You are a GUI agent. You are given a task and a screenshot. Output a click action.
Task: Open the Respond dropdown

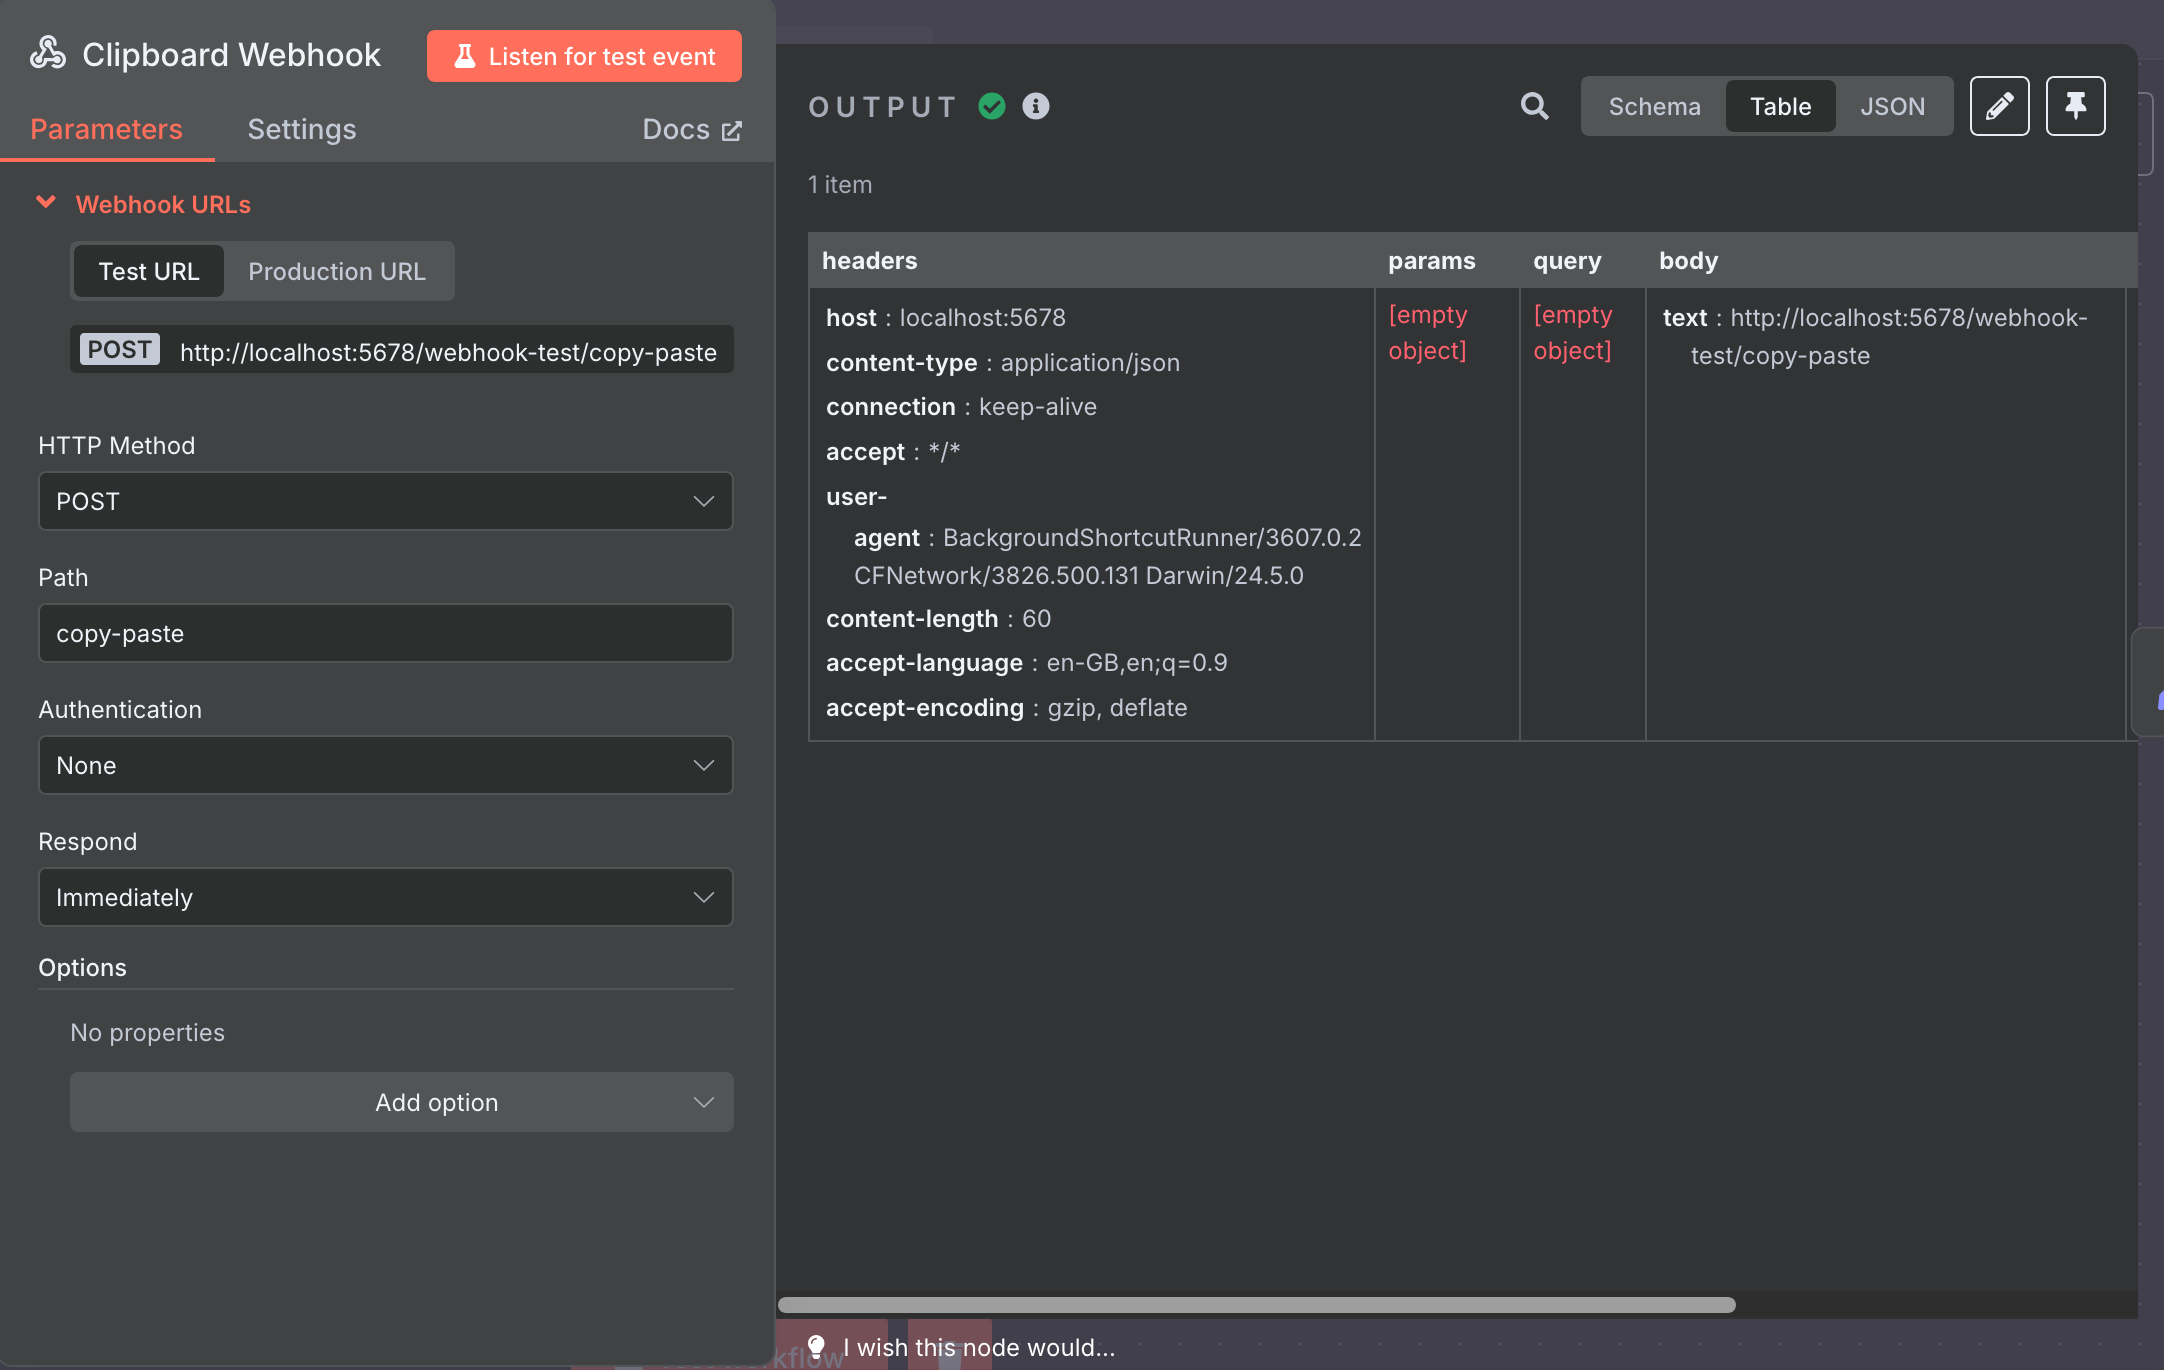[x=385, y=897]
